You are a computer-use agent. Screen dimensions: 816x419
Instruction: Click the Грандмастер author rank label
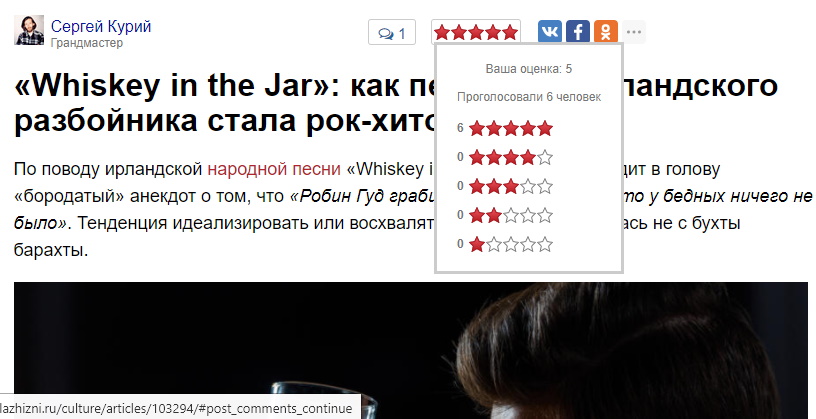coord(87,43)
